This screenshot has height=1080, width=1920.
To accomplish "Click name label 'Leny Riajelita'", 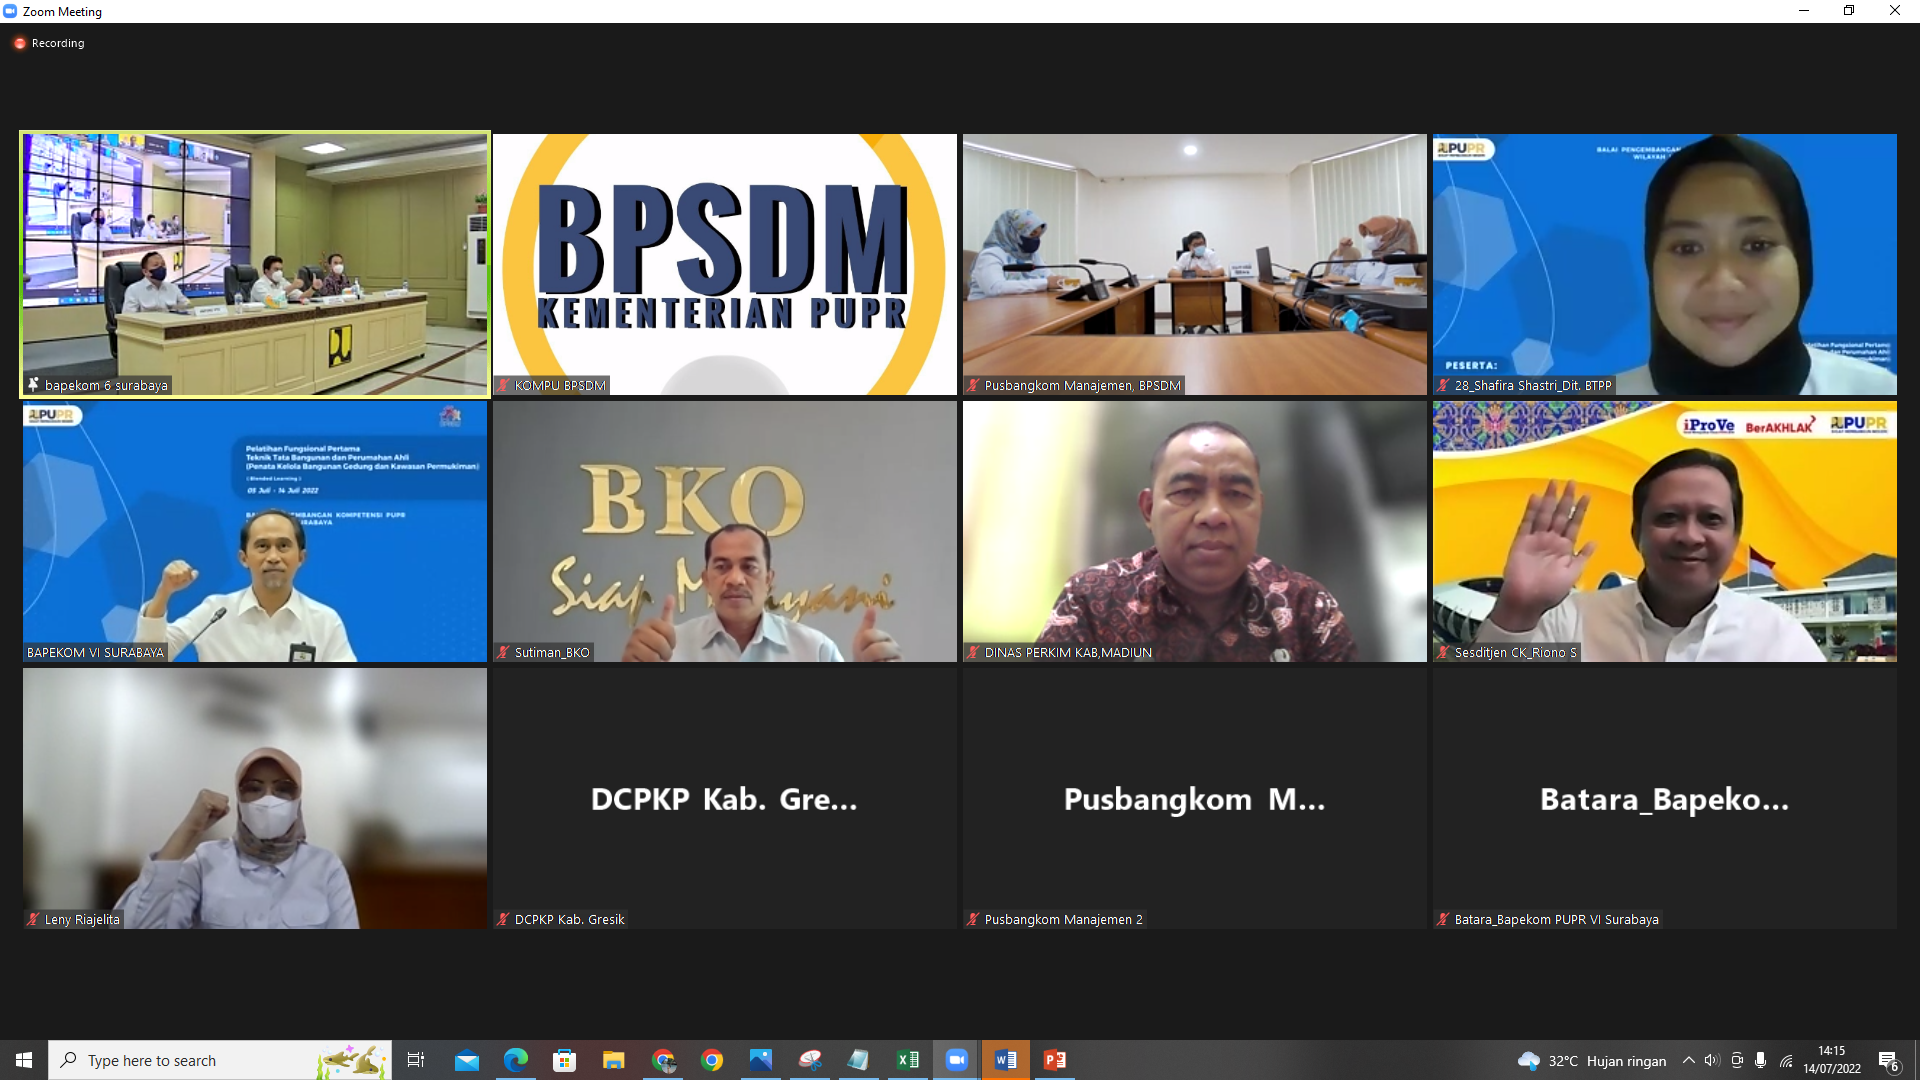I will 82,919.
